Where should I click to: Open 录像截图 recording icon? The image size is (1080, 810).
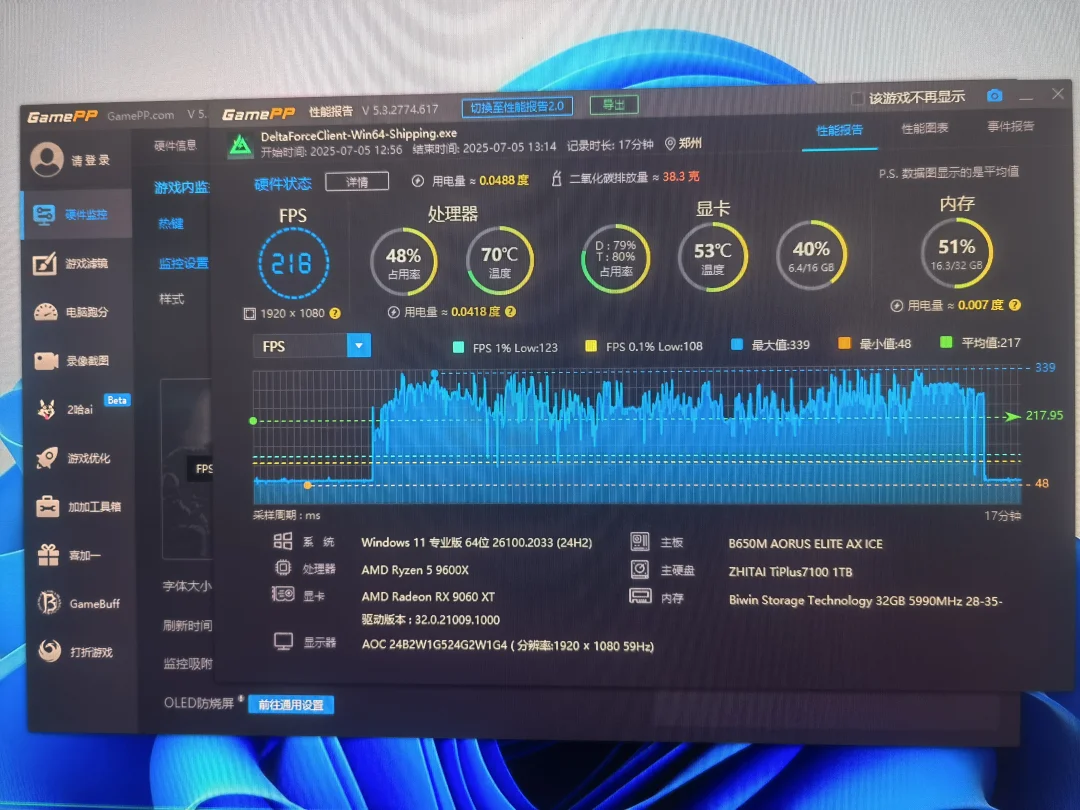coord(46,360)
